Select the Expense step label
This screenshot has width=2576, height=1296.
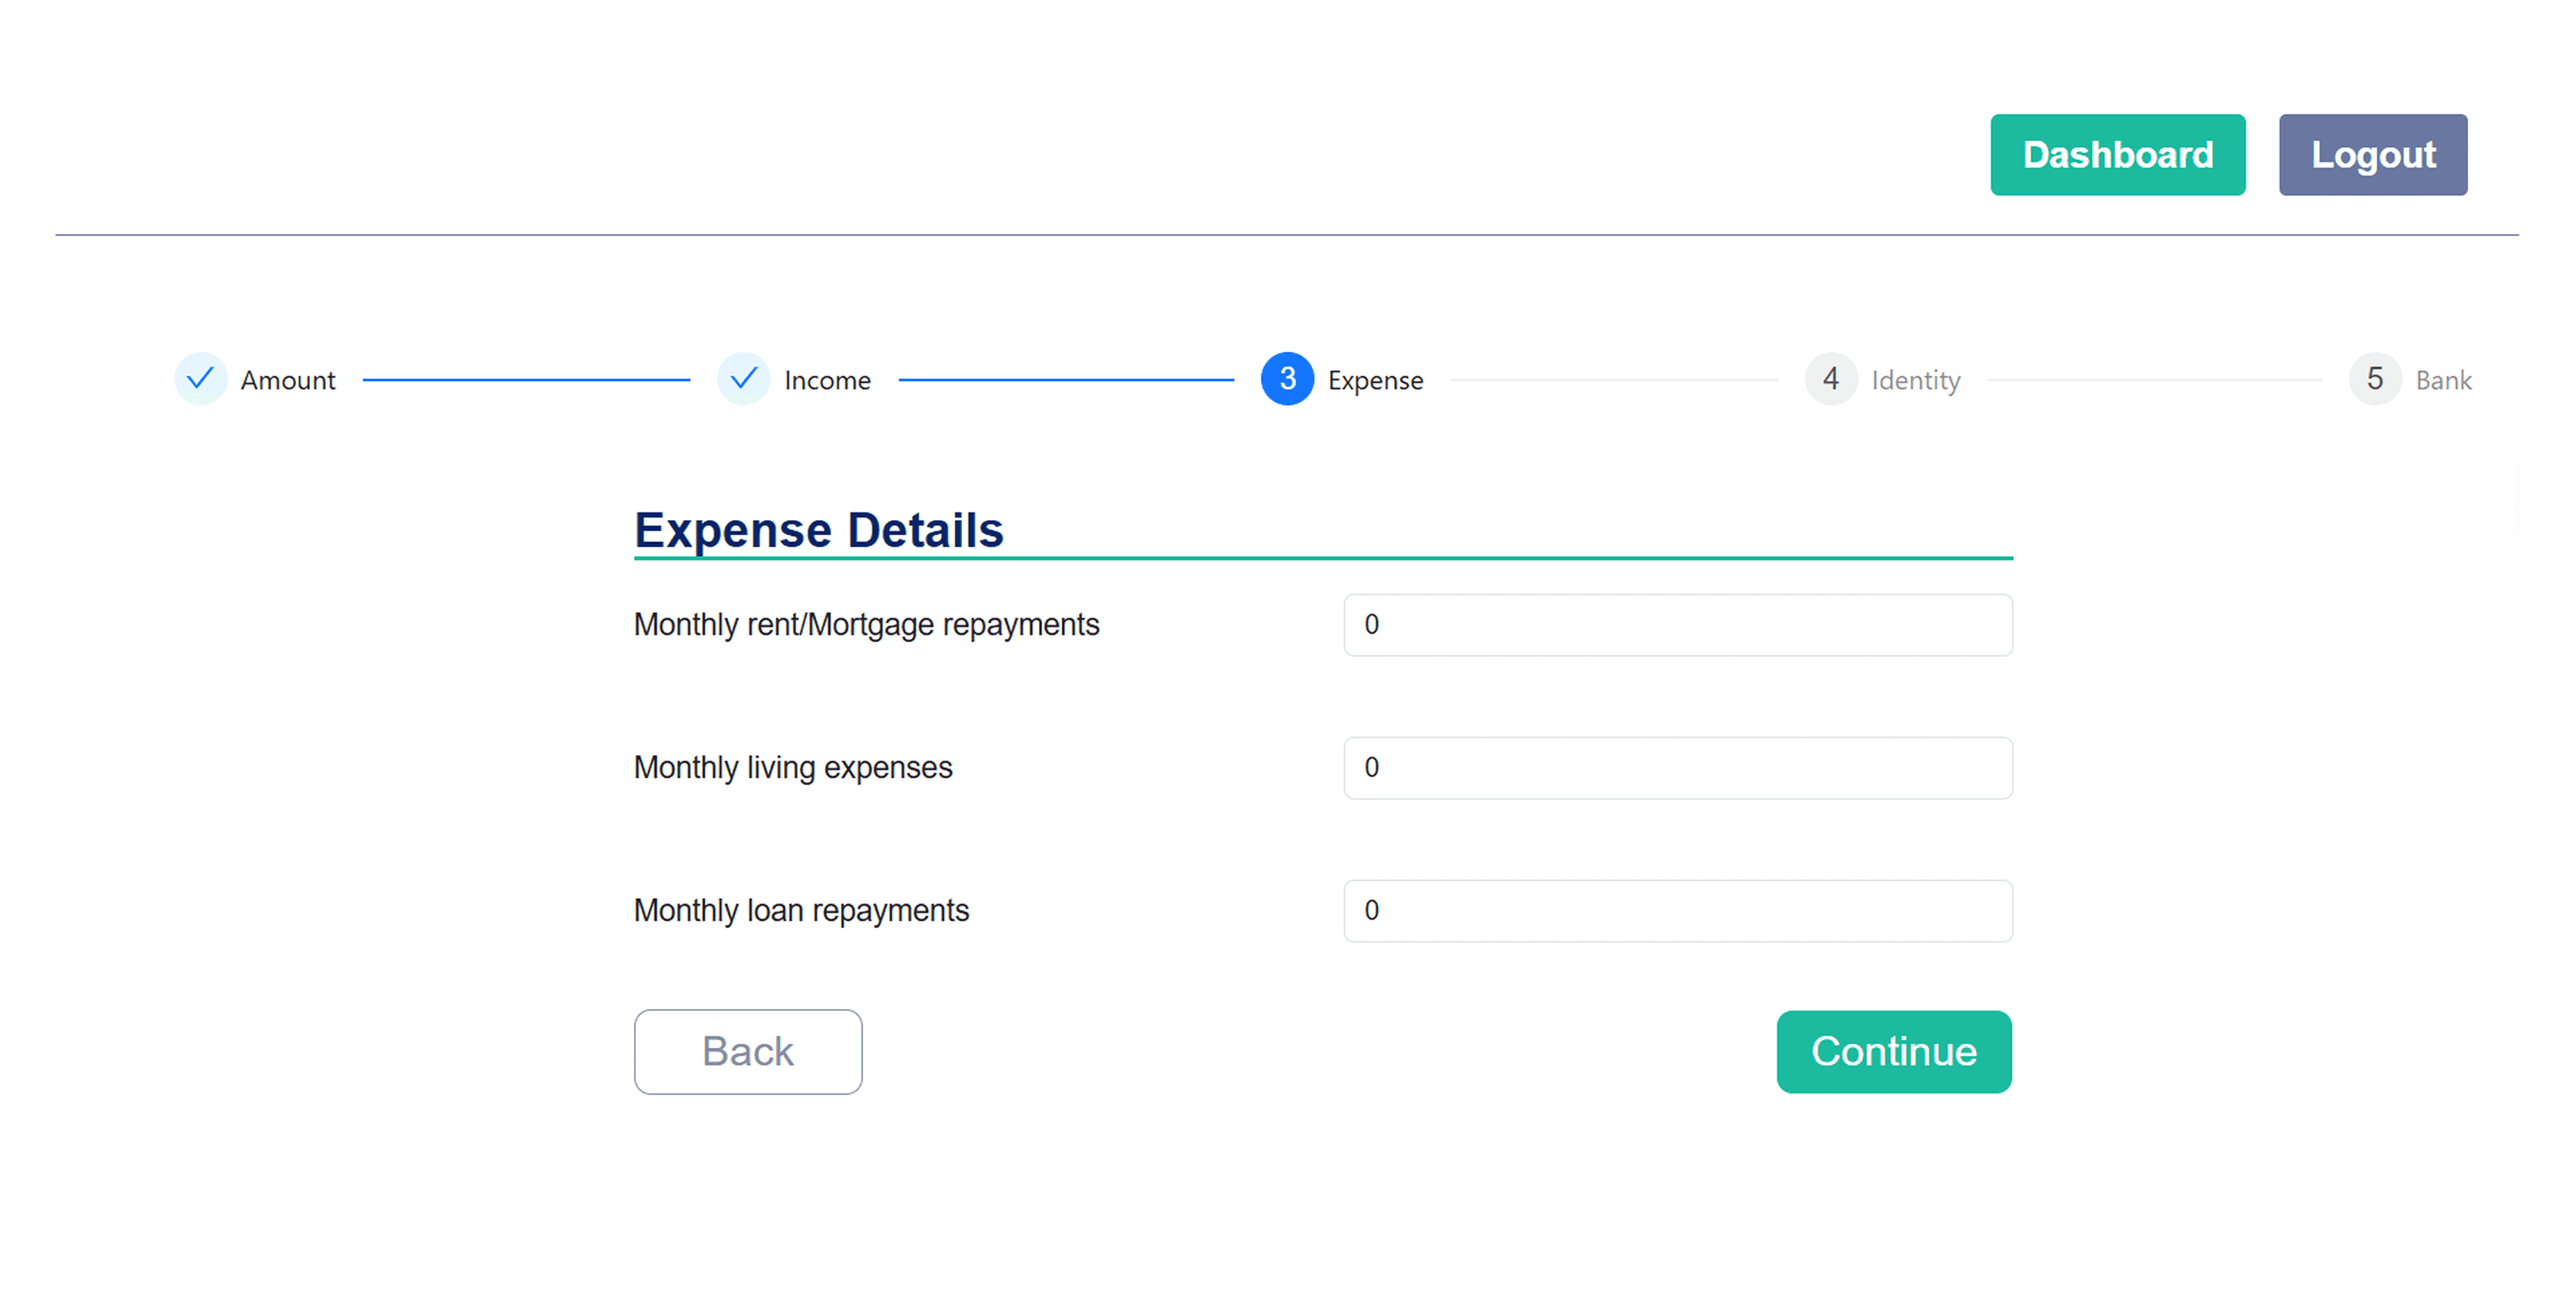click(x=1375, y=381)
